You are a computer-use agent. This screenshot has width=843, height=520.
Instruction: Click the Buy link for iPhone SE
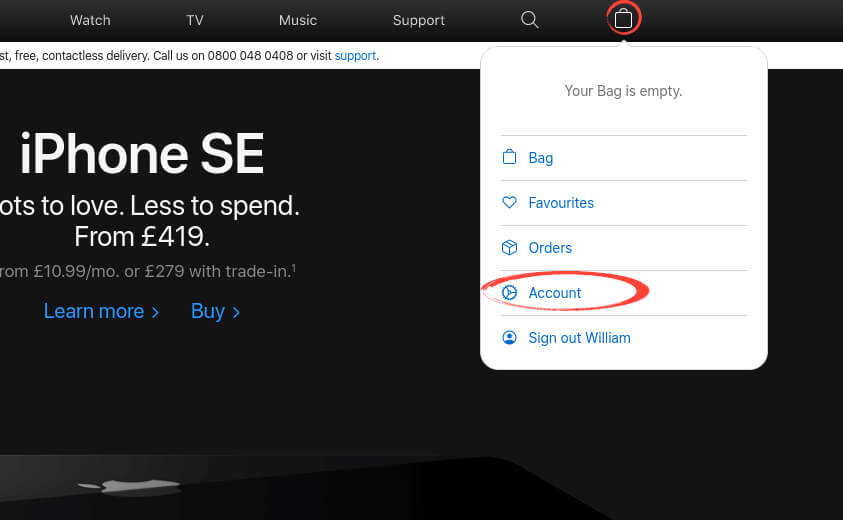(215, 311)
